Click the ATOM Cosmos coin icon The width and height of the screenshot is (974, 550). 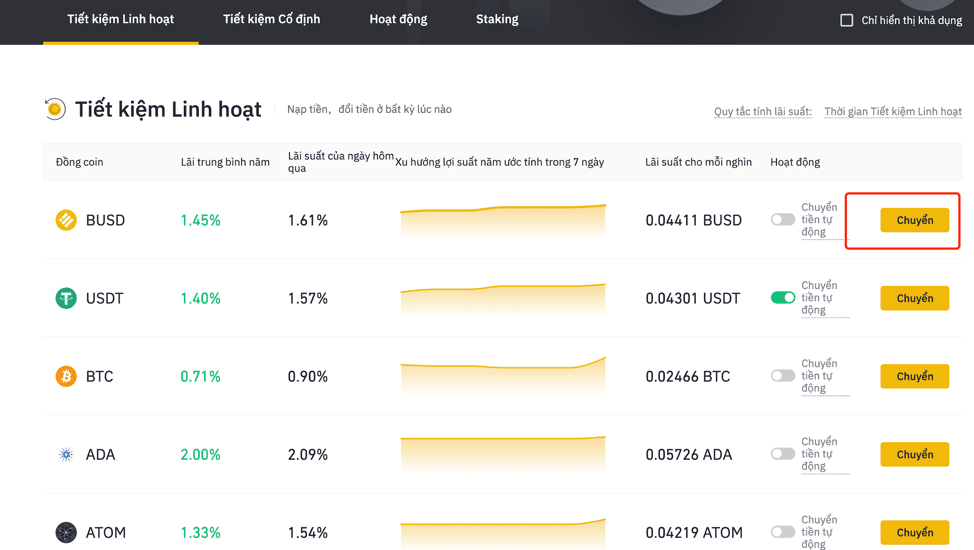[66, 533]
